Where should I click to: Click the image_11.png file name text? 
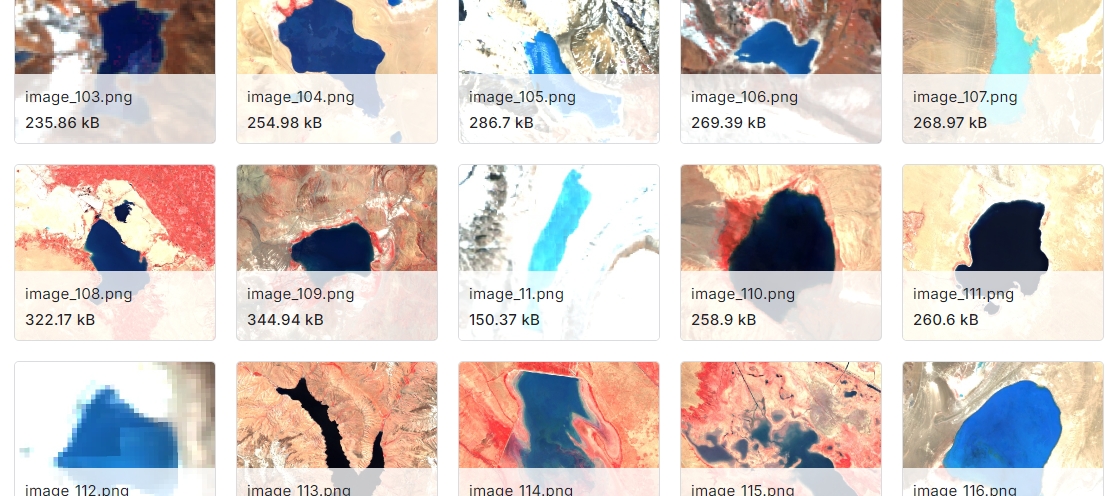[516, 294]
